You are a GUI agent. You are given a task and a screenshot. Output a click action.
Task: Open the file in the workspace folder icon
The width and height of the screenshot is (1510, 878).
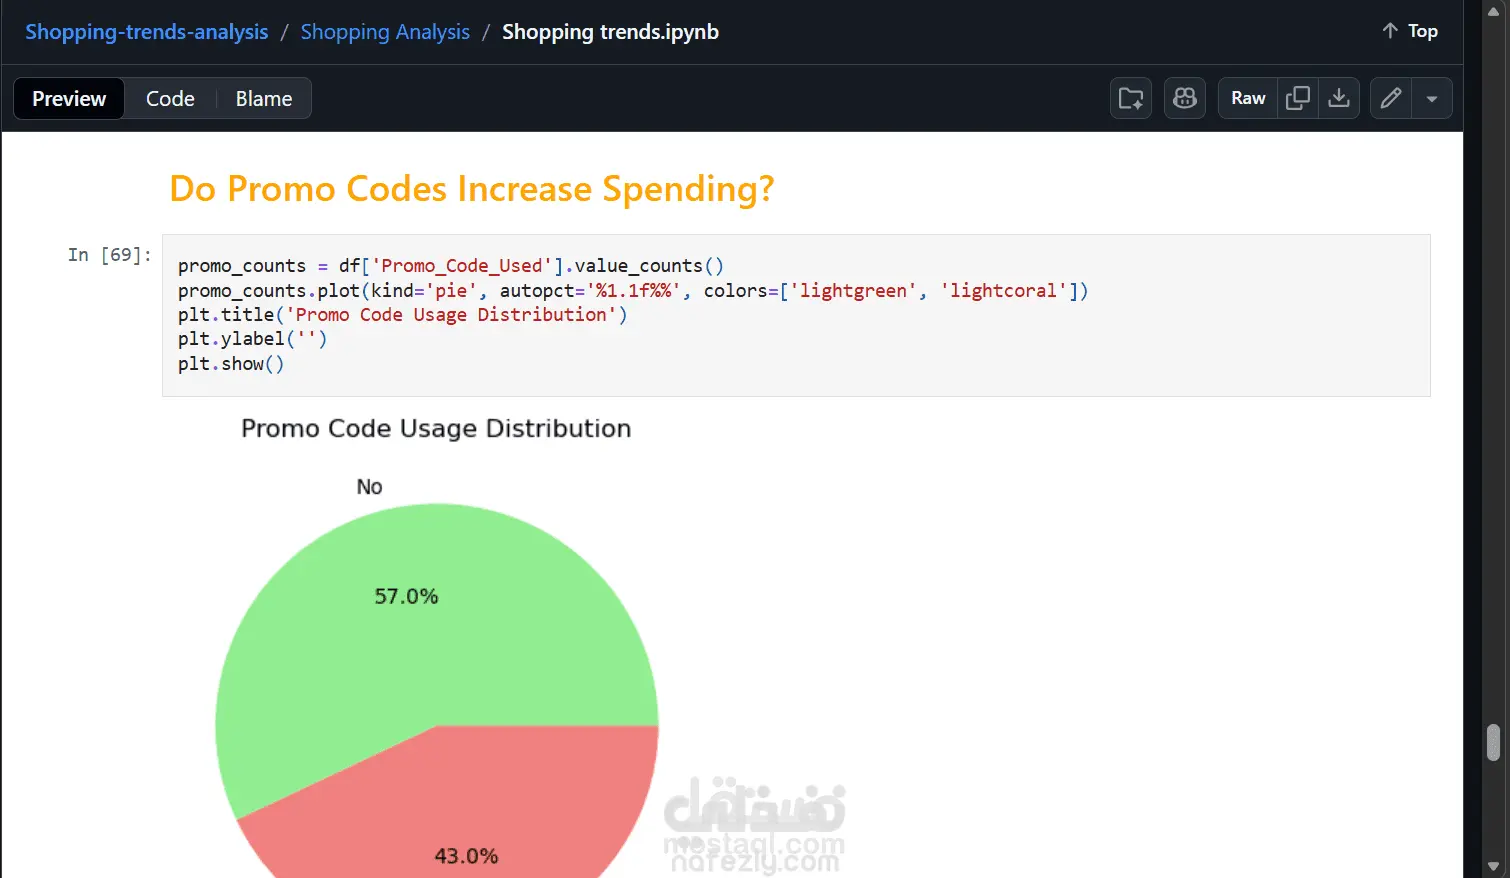pyautogui.click(x=1131, y=98)
